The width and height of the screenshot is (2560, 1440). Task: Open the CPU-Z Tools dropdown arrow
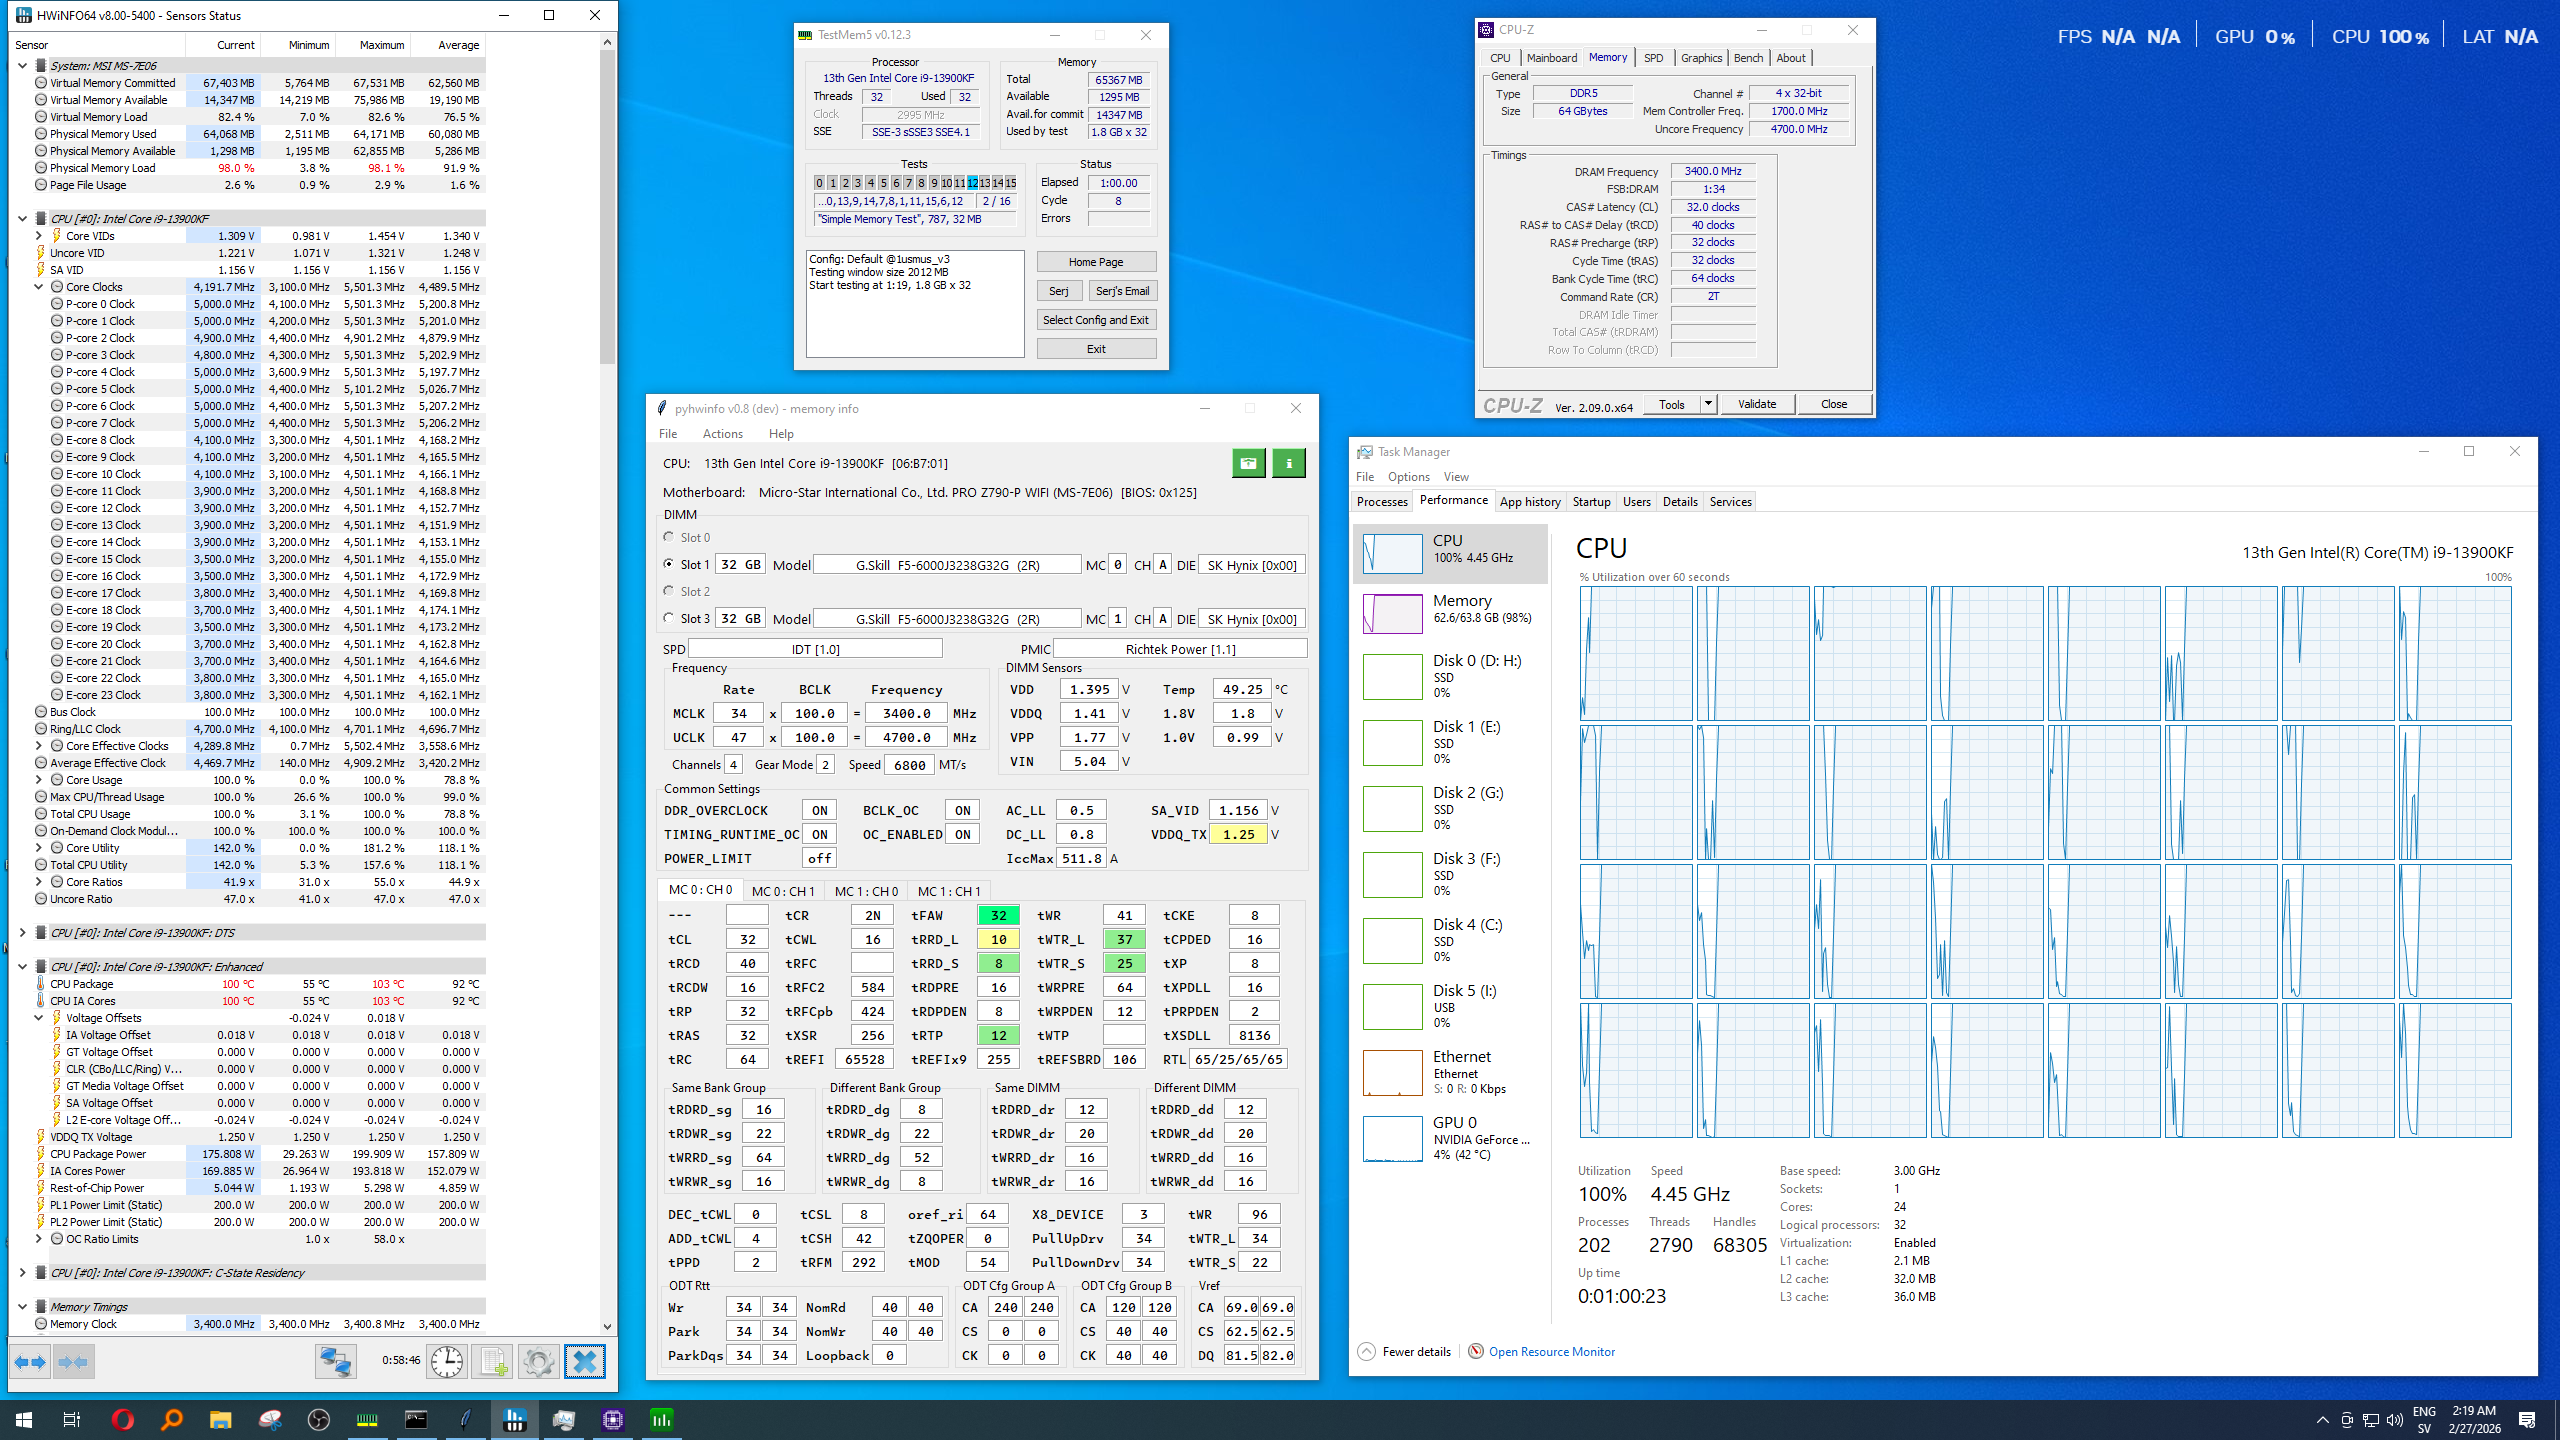pos(1708,404)
